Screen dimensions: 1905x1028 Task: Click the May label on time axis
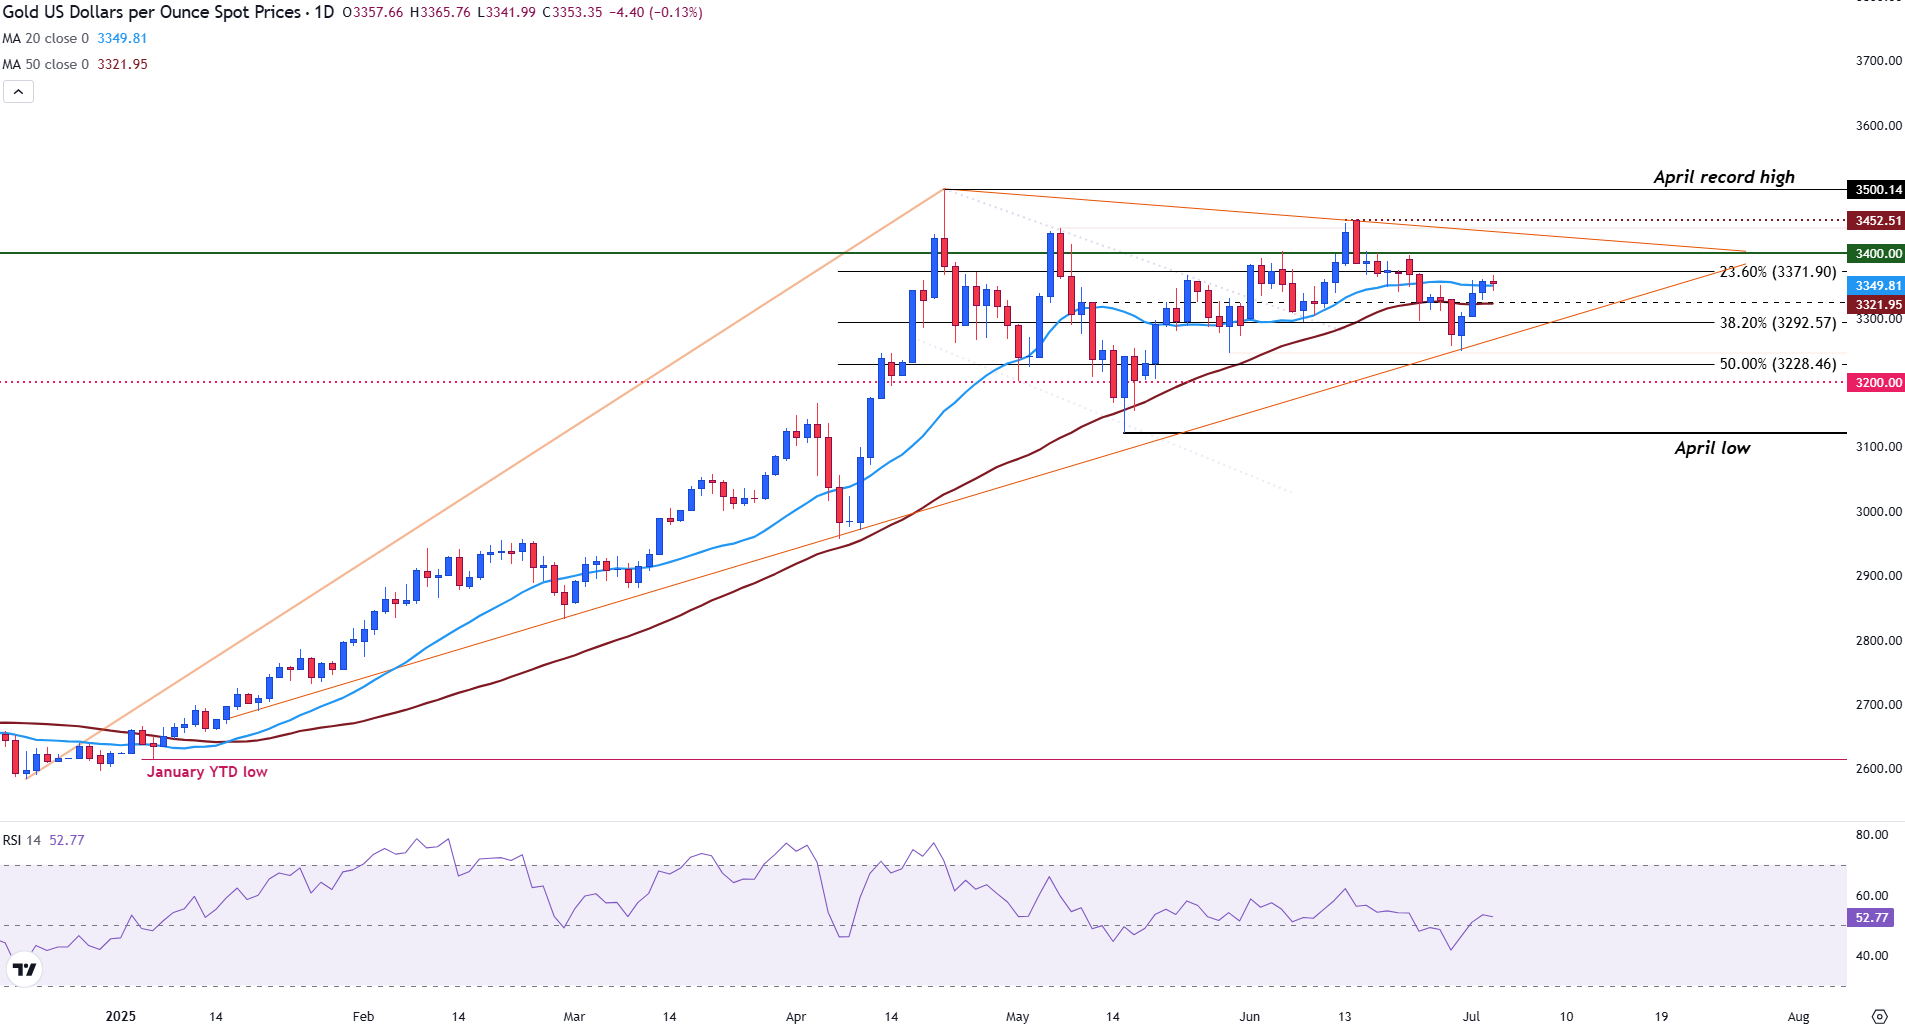(x=1017, y=1016)
